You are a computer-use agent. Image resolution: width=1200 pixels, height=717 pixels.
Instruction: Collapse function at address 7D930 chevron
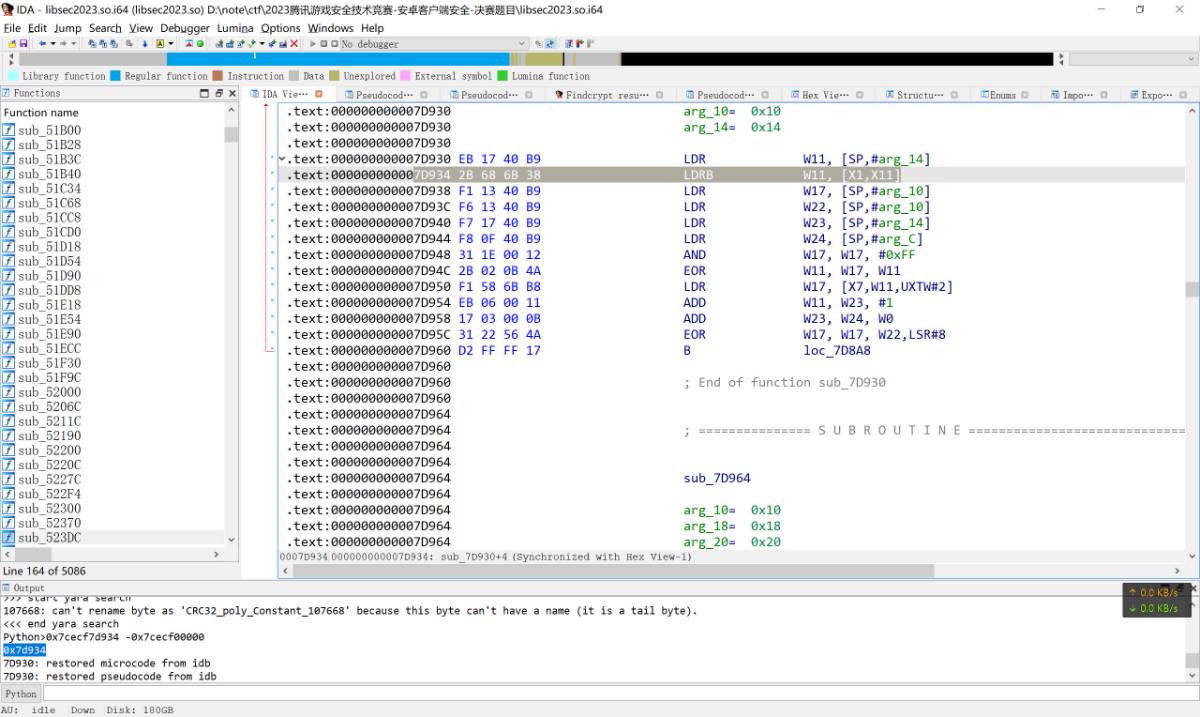[x=282, y=159]
